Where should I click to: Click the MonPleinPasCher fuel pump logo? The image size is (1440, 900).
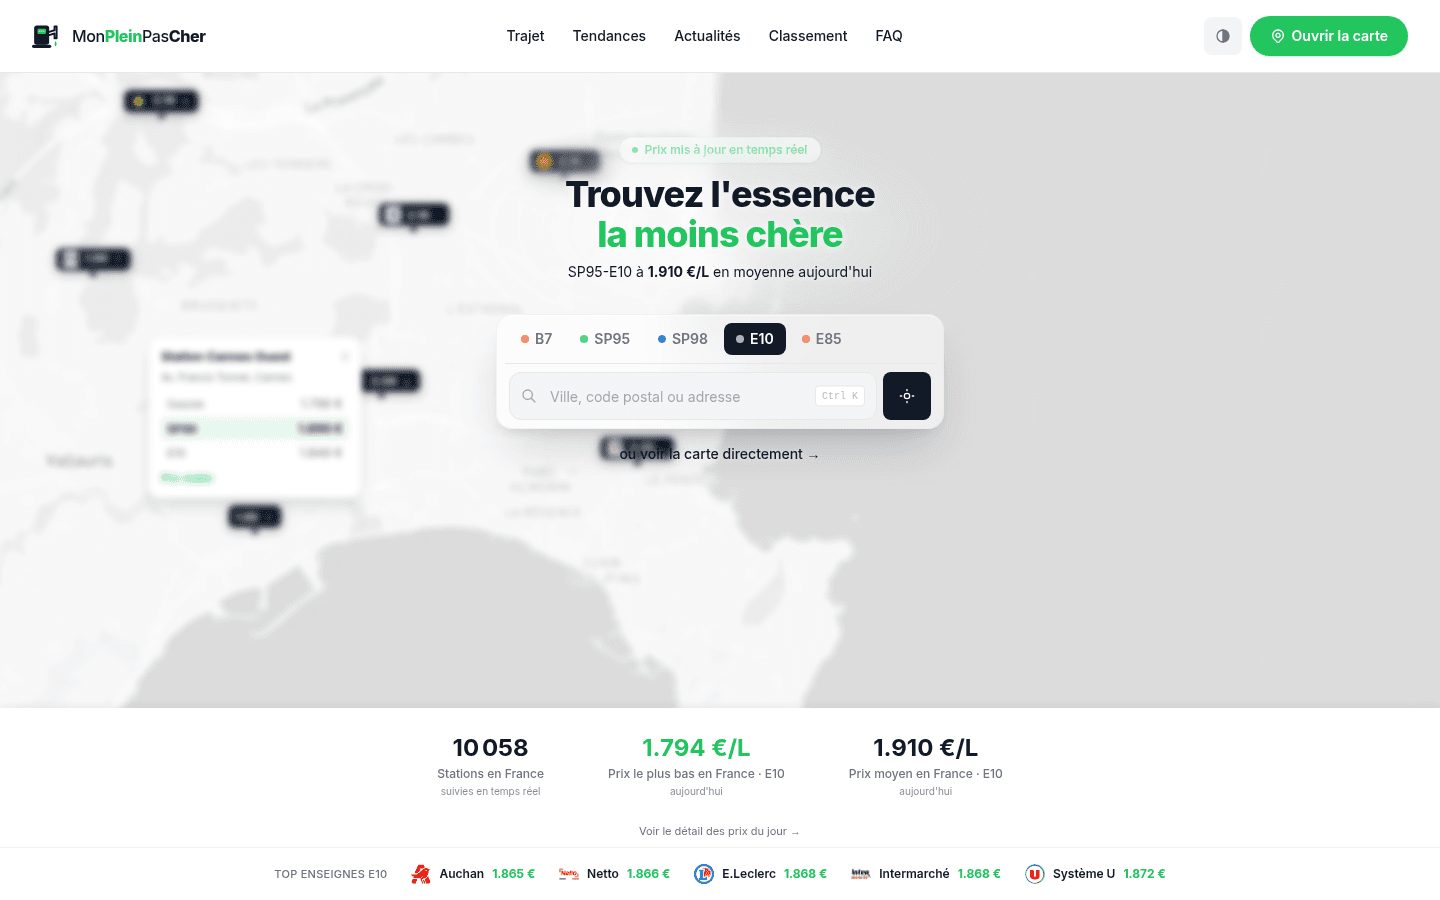(45, 36)
